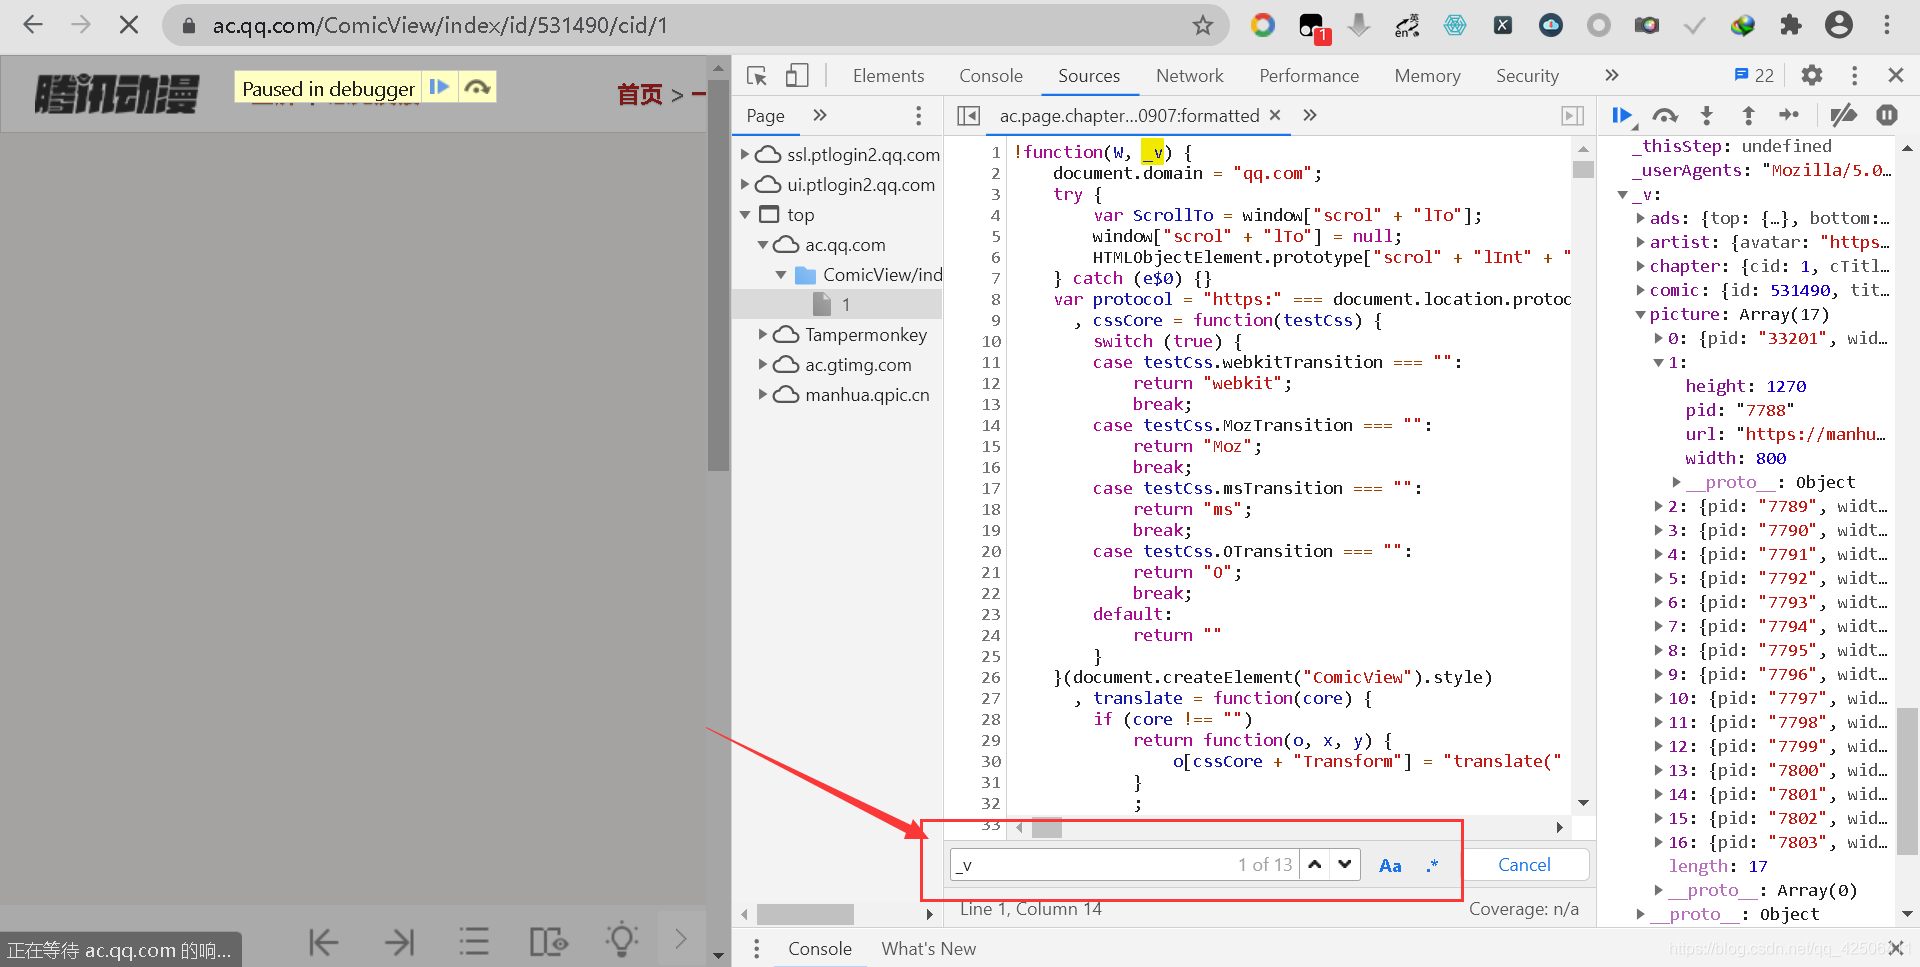Step into next function call

coord(1707,116)
